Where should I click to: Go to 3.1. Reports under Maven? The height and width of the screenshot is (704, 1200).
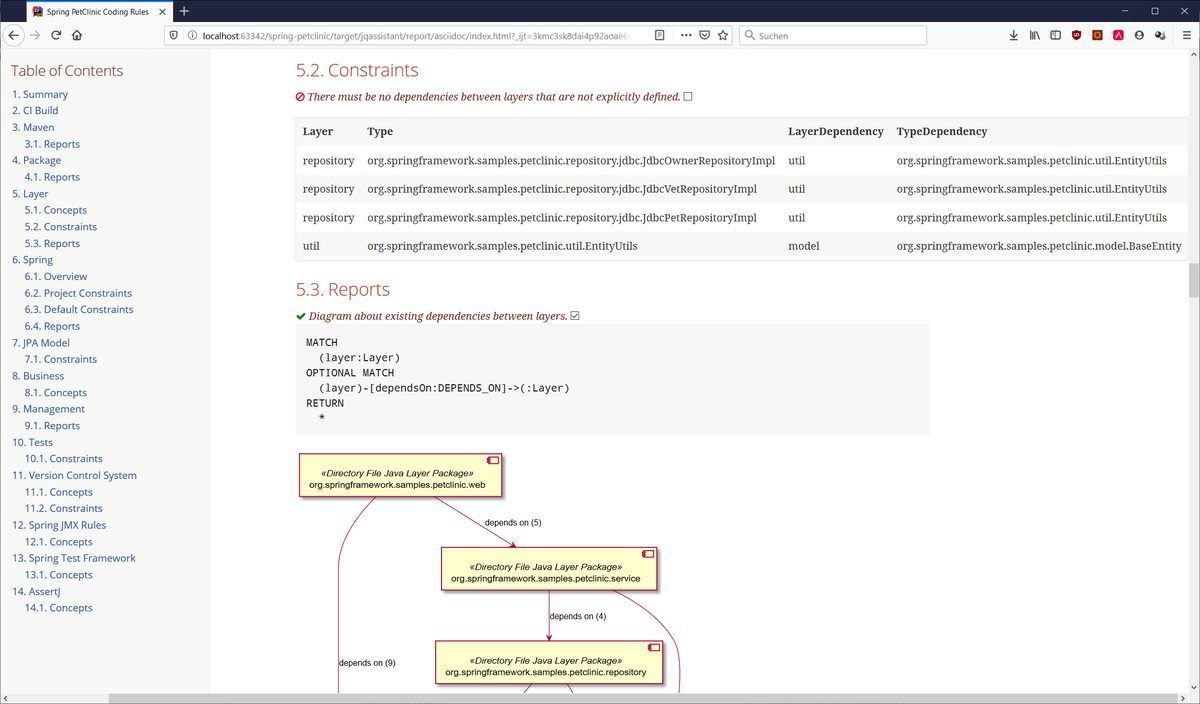tap(52, 144)
